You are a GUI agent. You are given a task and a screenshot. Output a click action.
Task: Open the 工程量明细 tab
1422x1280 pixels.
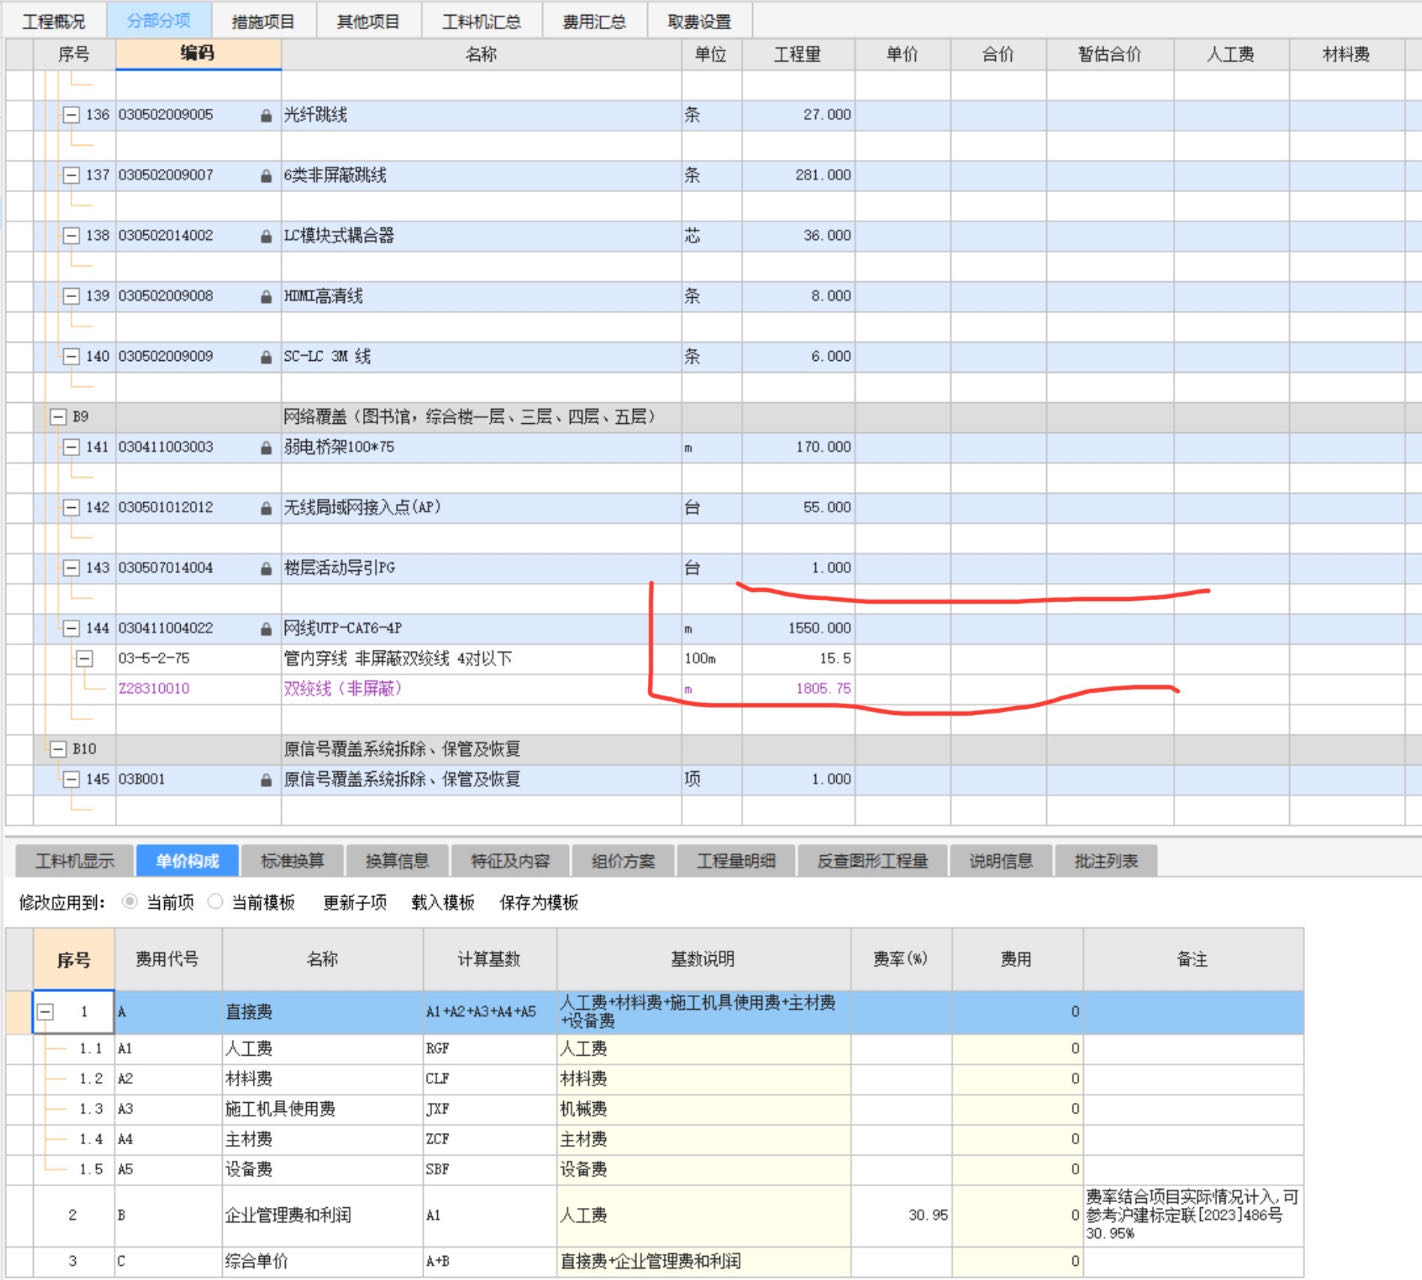pyautogui.click(x=736, y=861)
